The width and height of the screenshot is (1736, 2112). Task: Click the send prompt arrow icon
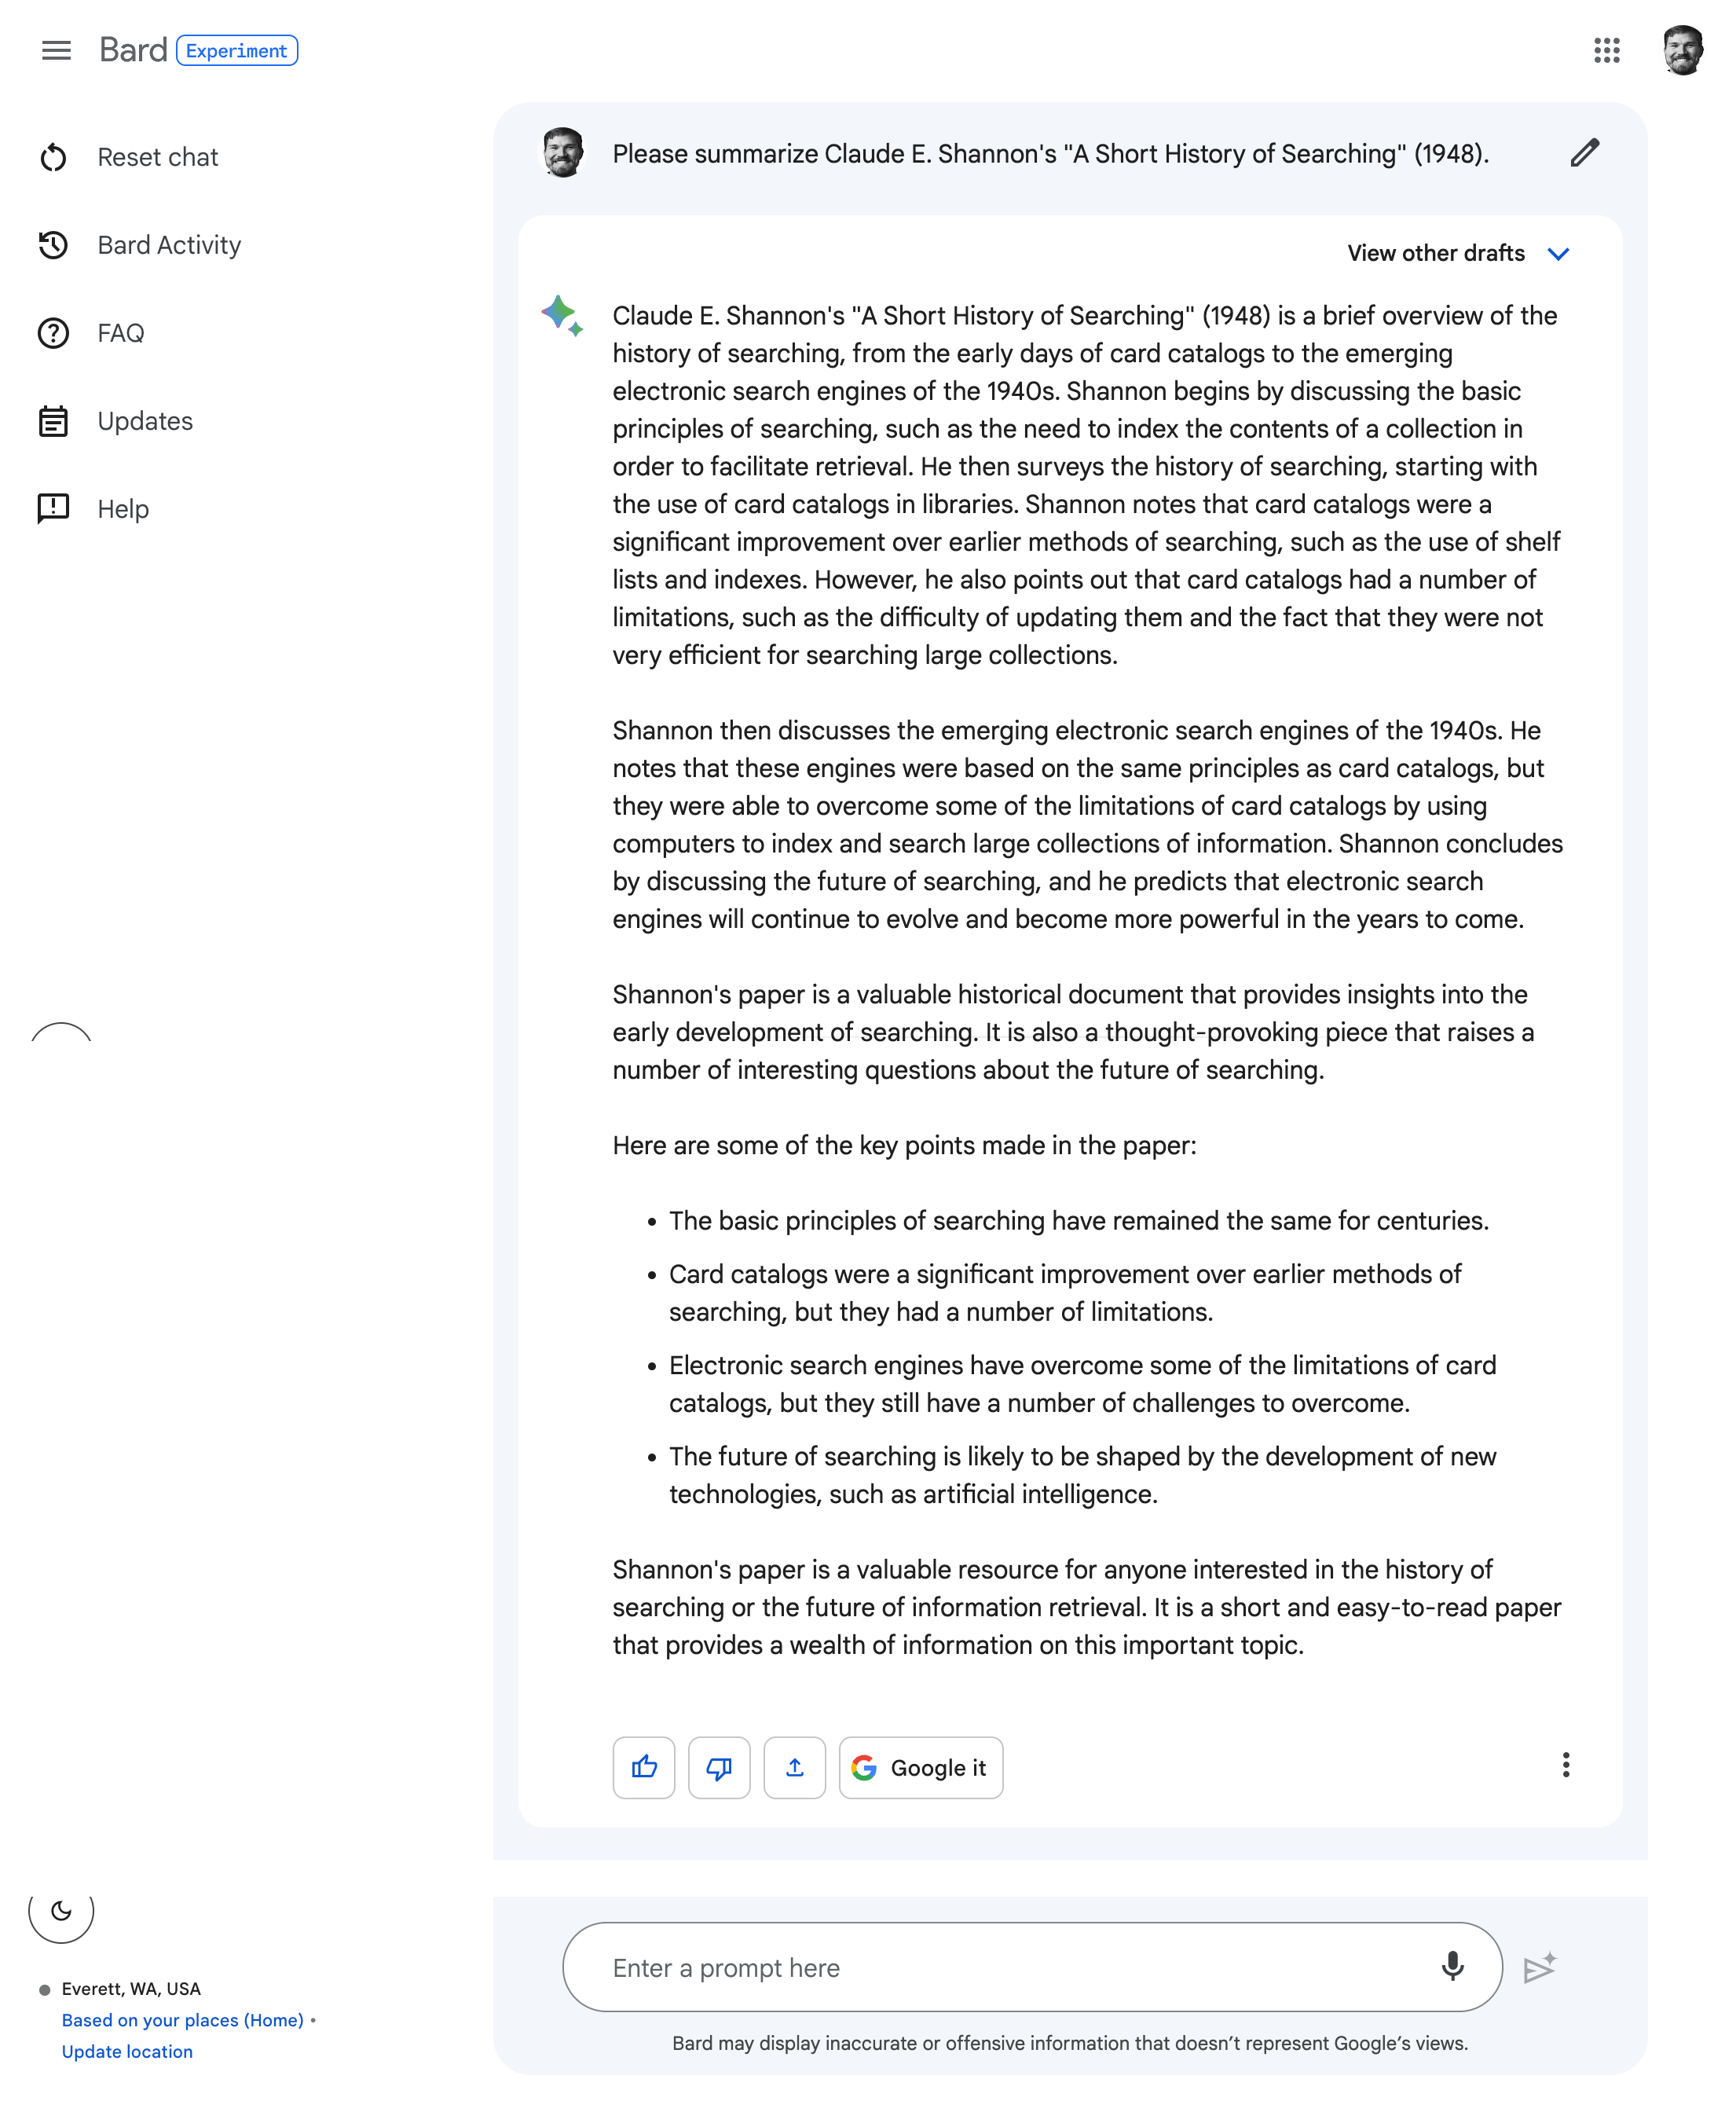coord(1539,1967)
